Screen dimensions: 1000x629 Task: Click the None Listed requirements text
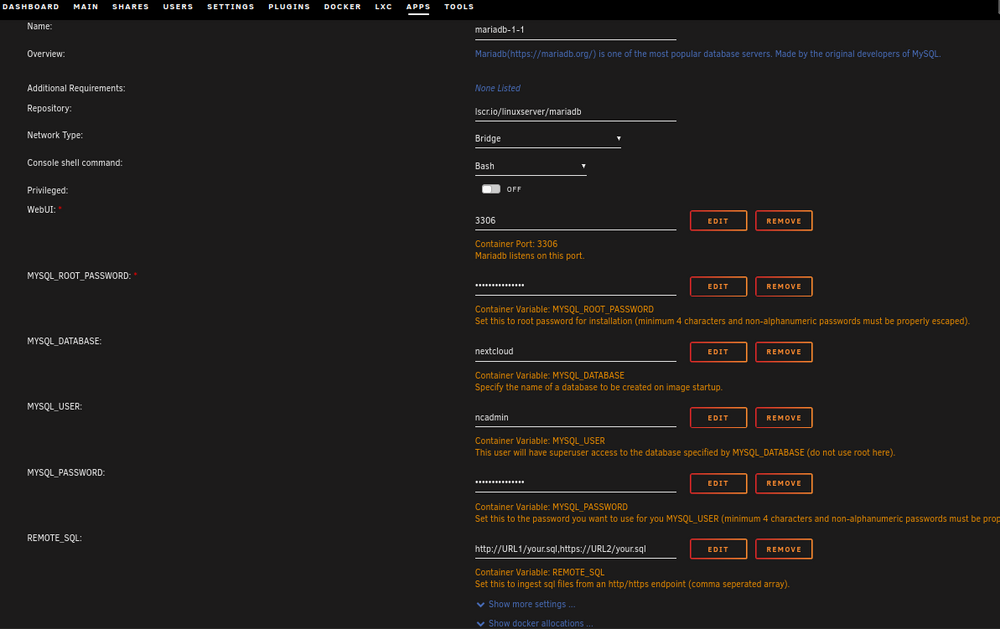pos(497,88)
